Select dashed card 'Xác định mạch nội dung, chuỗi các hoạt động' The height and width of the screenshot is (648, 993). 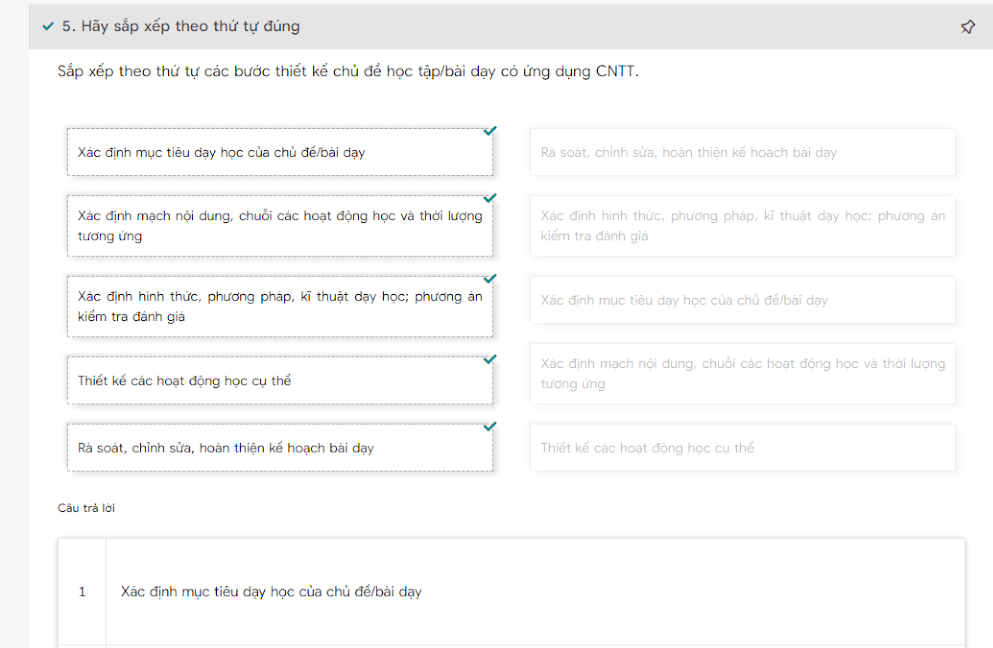[279, 226]
